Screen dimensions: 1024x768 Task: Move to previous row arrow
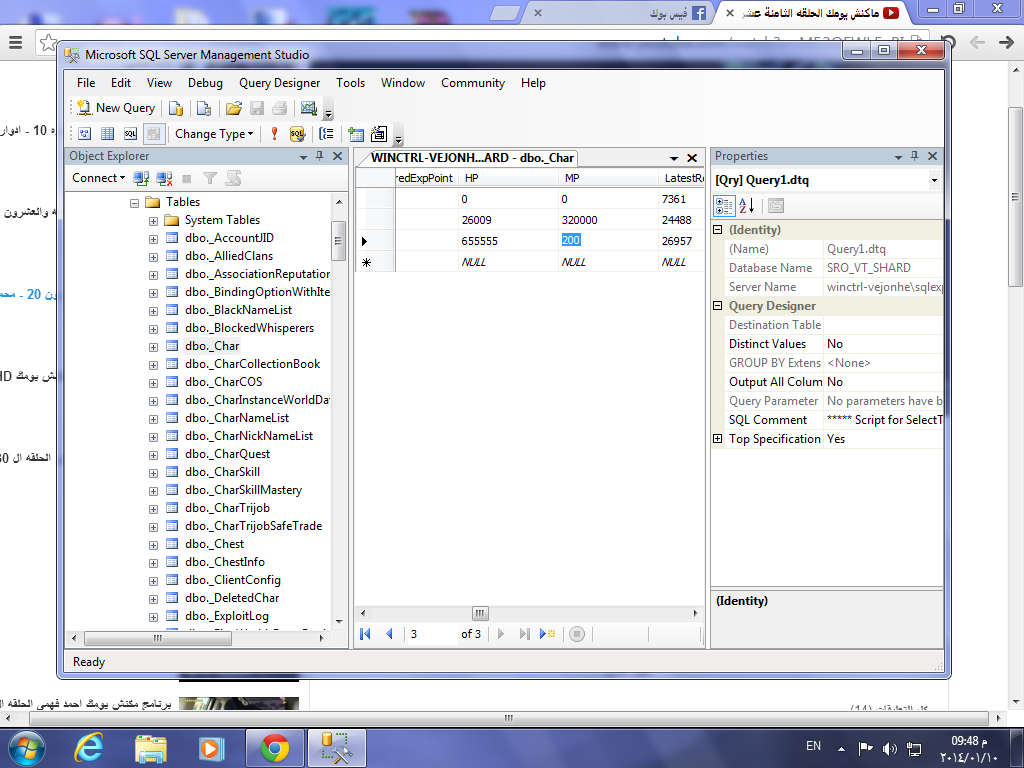coord(389,633)
